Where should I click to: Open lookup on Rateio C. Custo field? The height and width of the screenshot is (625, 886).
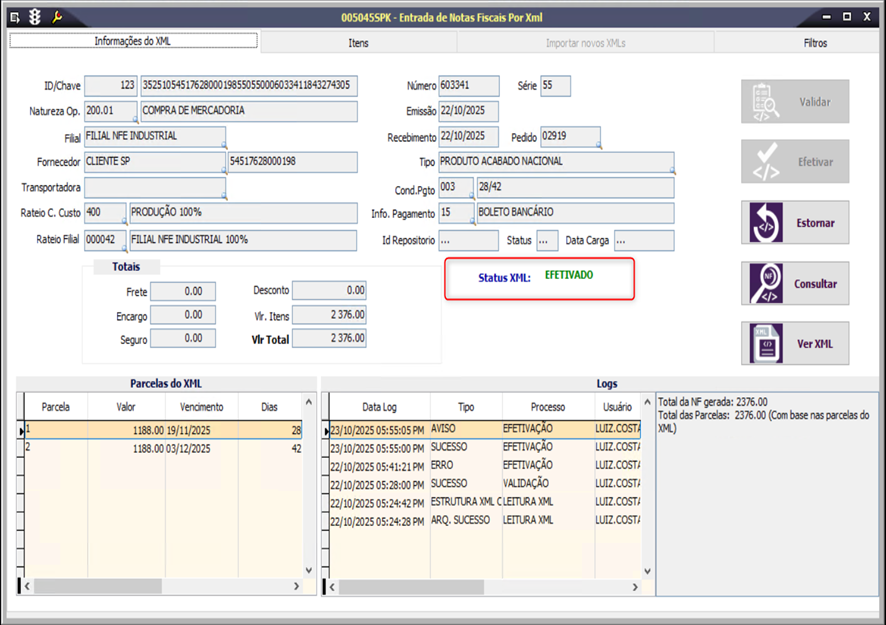(124, 221)
